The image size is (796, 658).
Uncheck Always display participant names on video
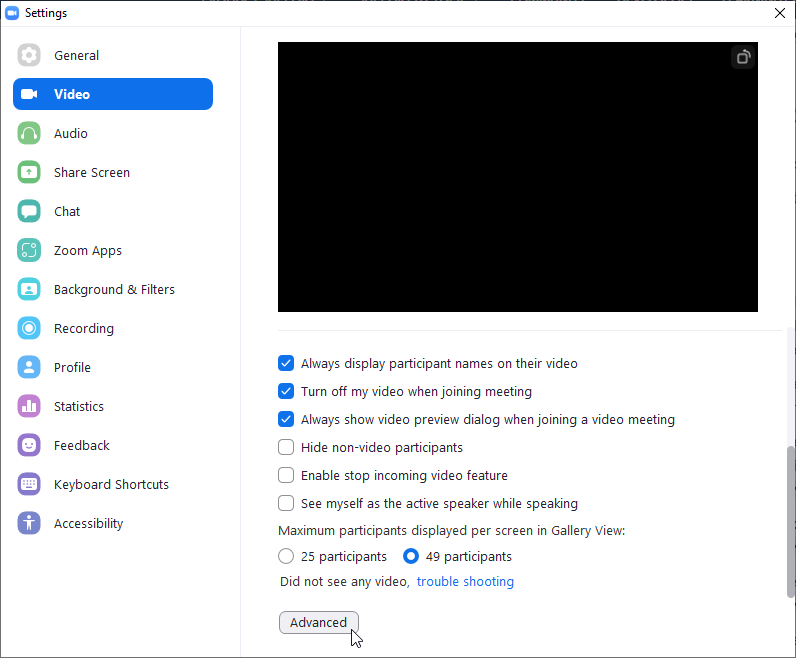[x=286, y=364]
